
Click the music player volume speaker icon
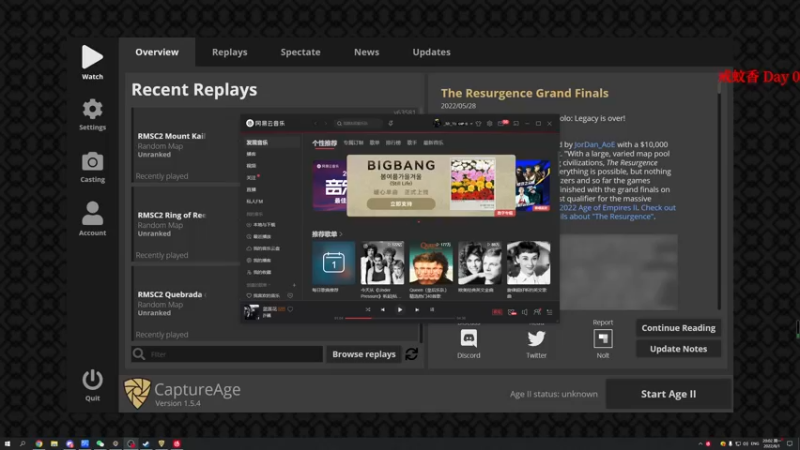[x=524, y=312]
